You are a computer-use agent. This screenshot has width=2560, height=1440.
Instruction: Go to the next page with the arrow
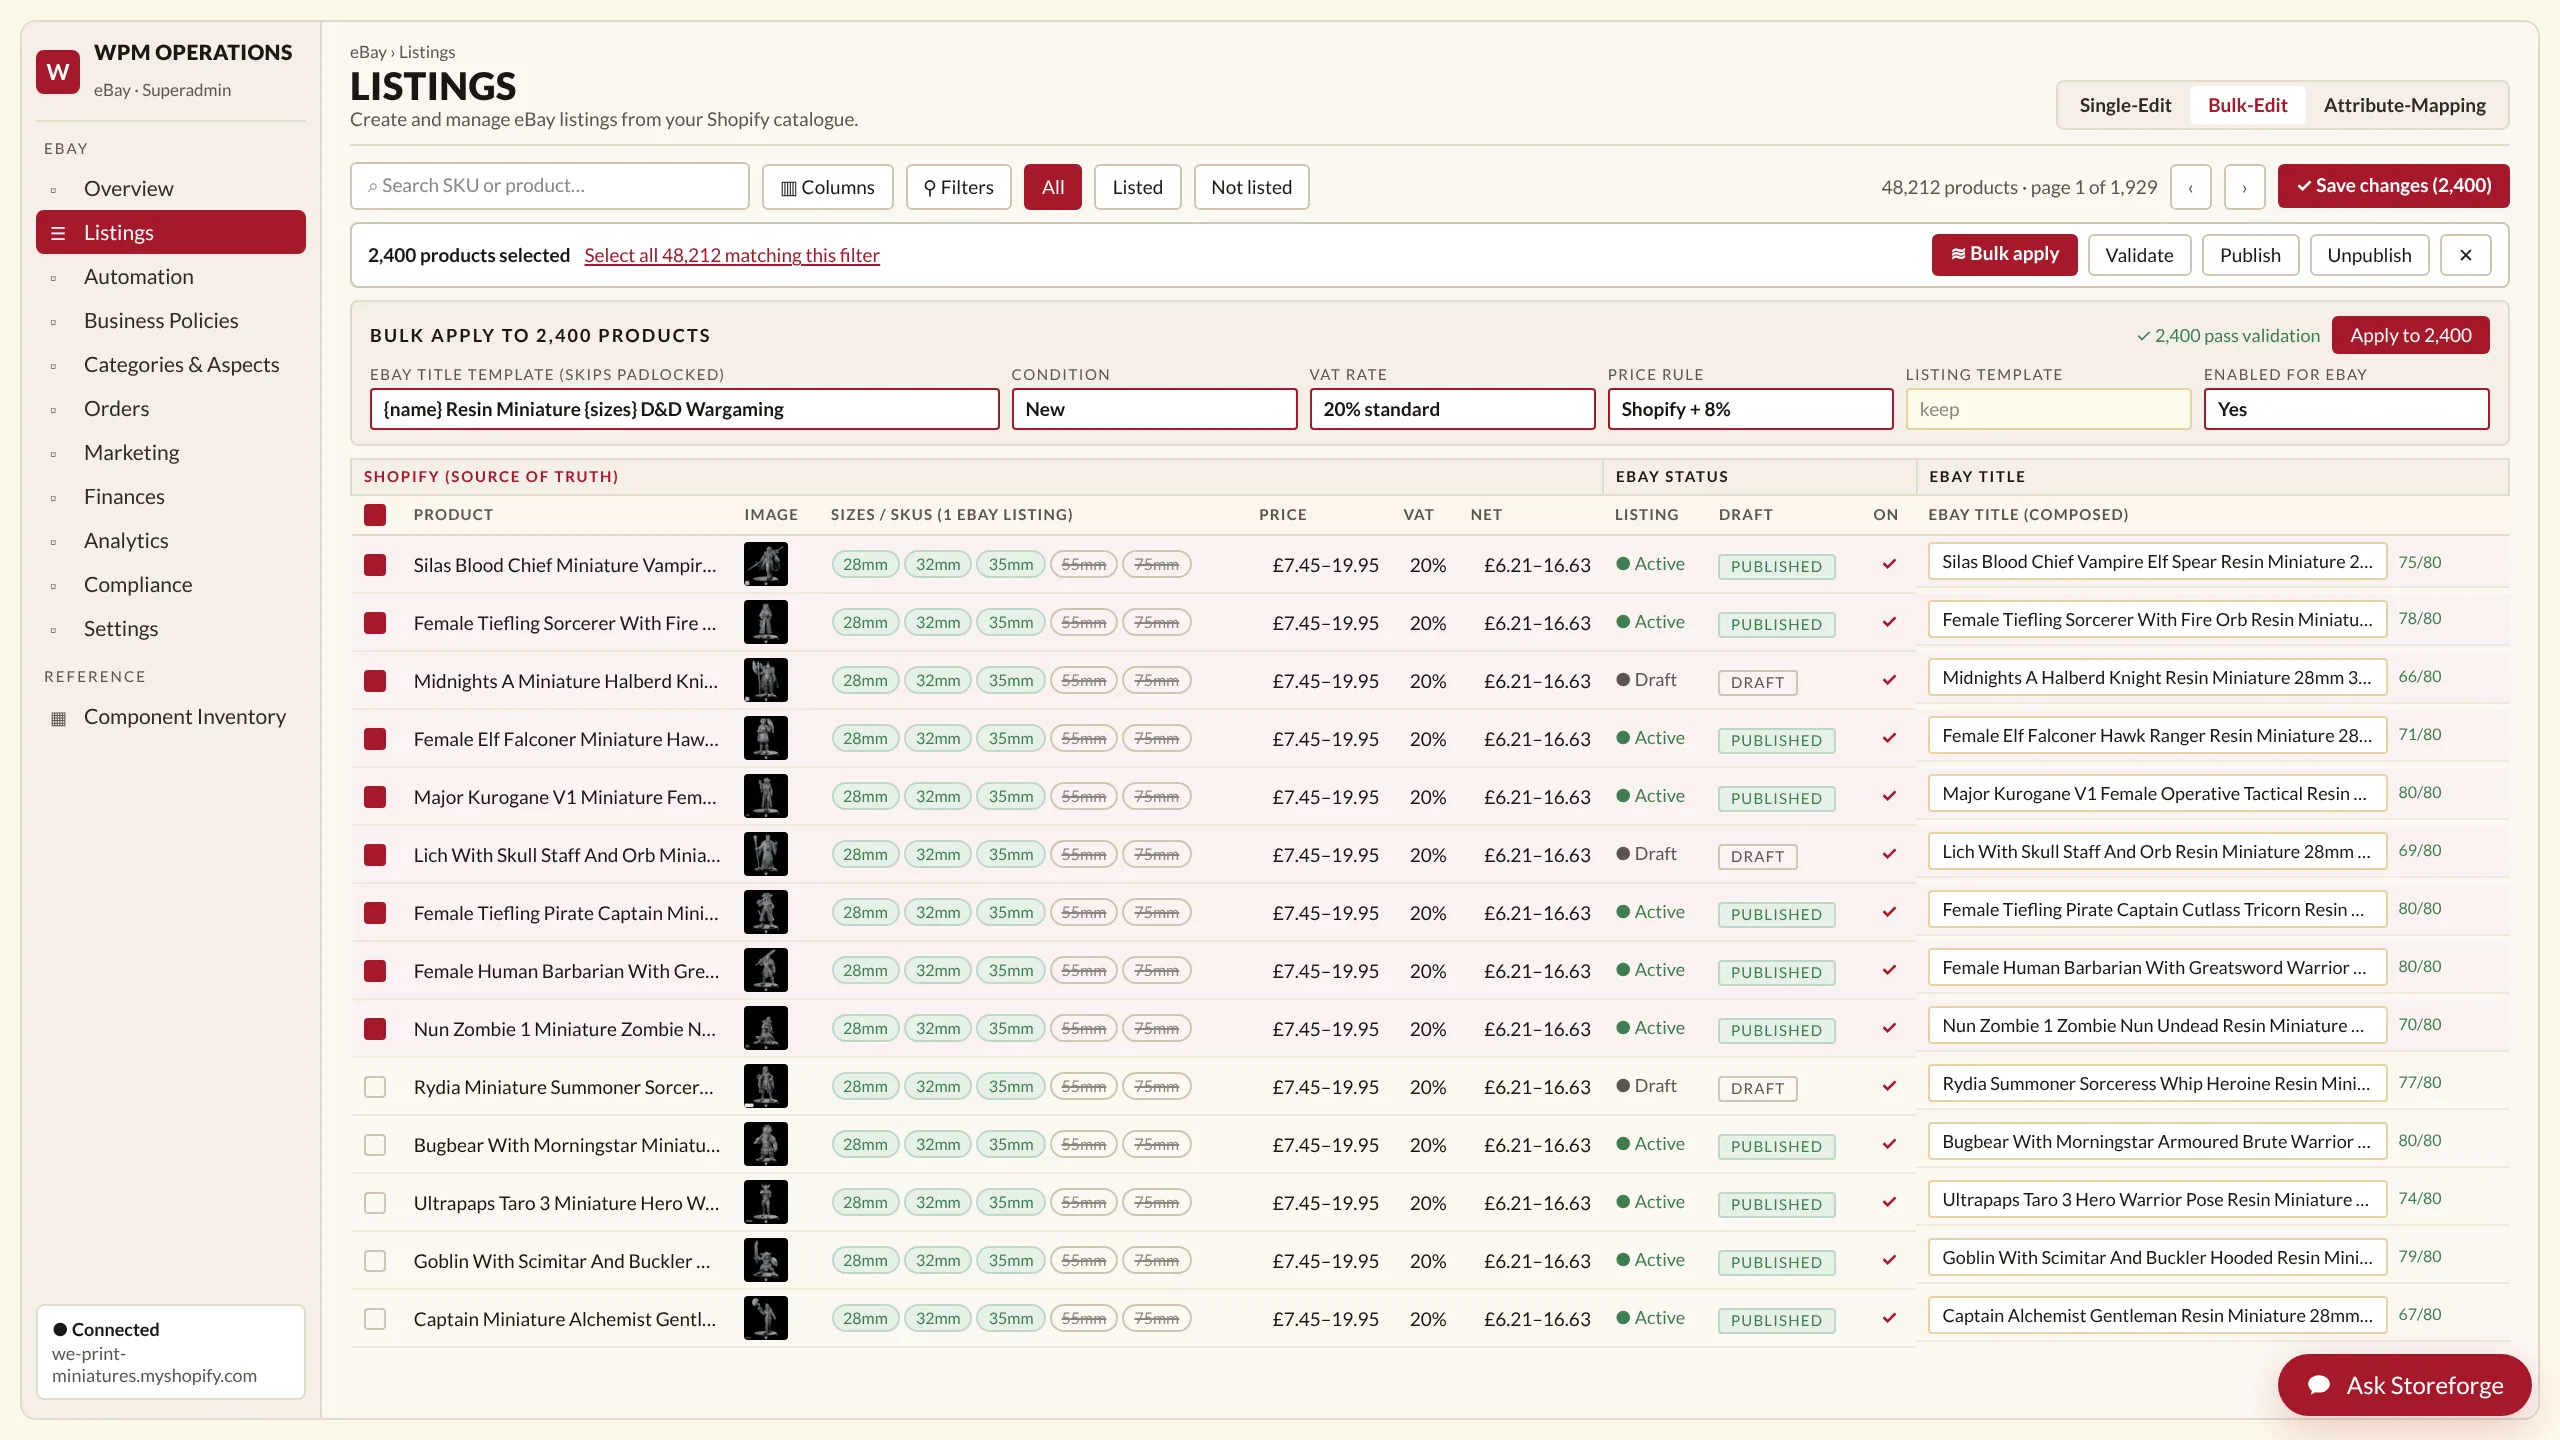click(2244, 187)
